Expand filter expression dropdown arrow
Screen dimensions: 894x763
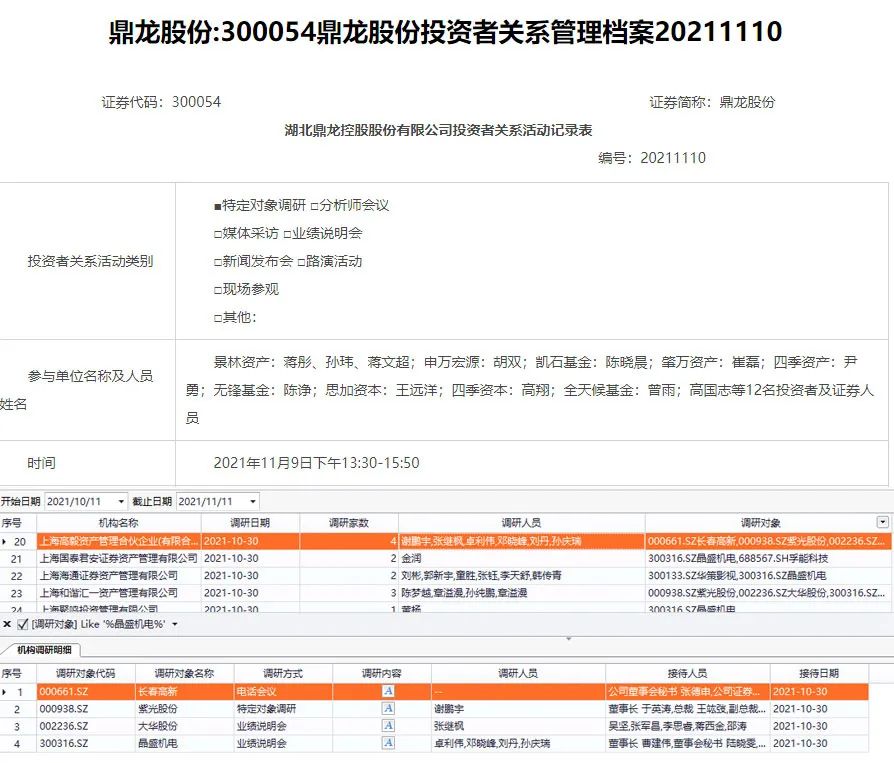174,624
